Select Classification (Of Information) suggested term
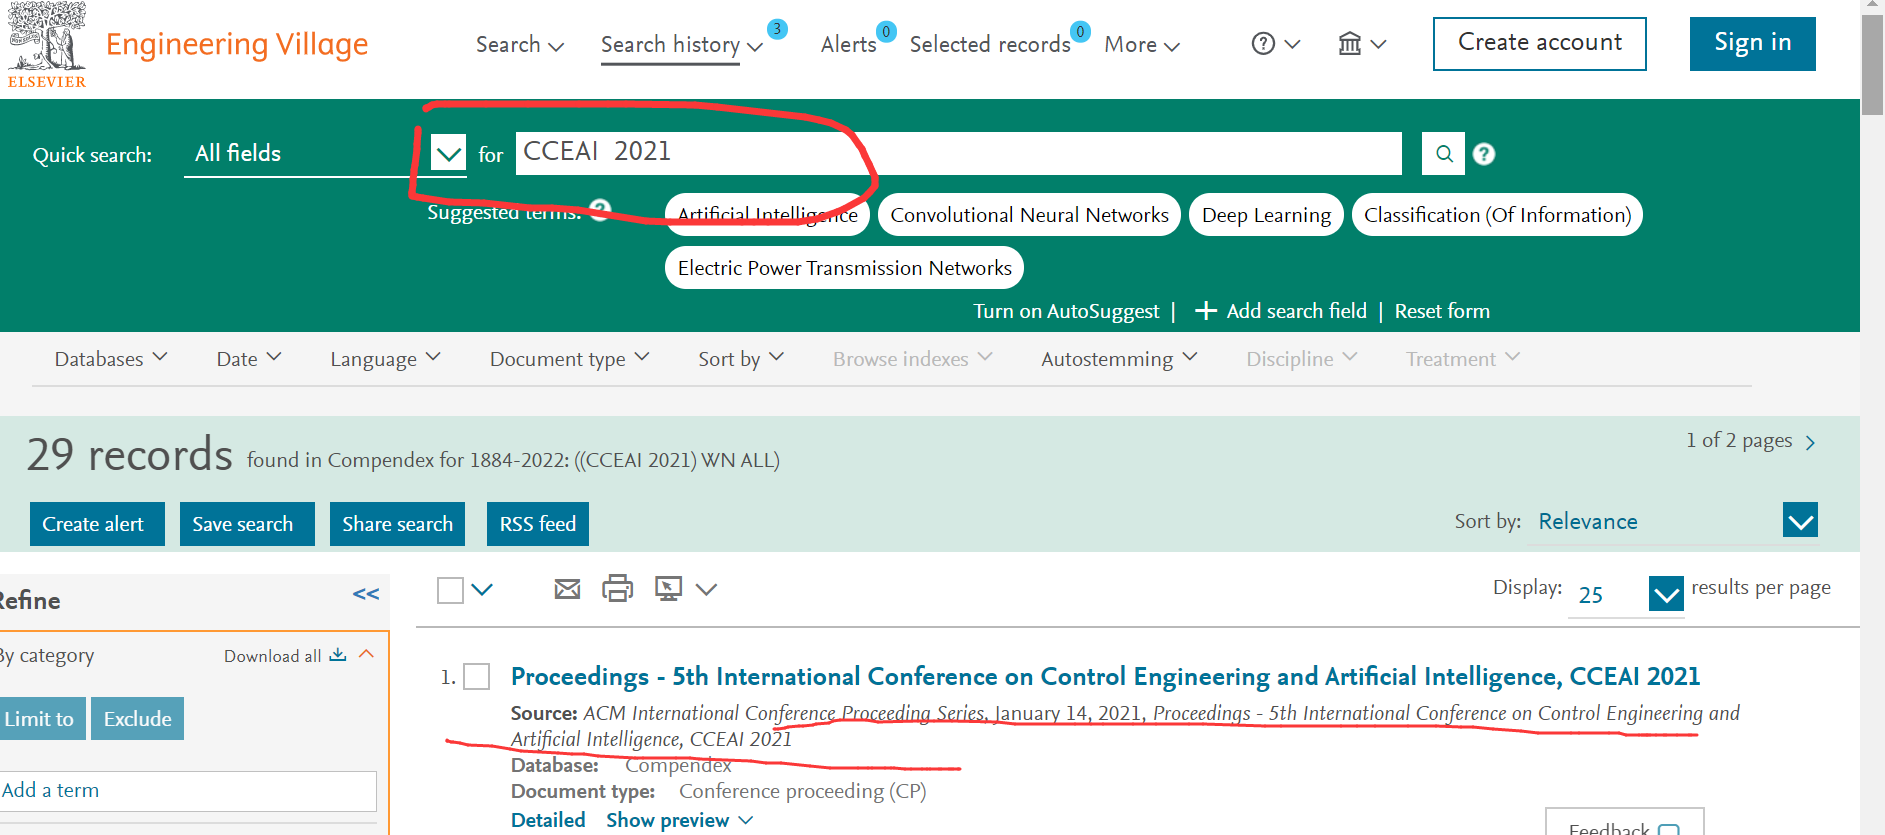Image resolution: width=1885 pixels, height=835 pixels. pos(1497,215)
